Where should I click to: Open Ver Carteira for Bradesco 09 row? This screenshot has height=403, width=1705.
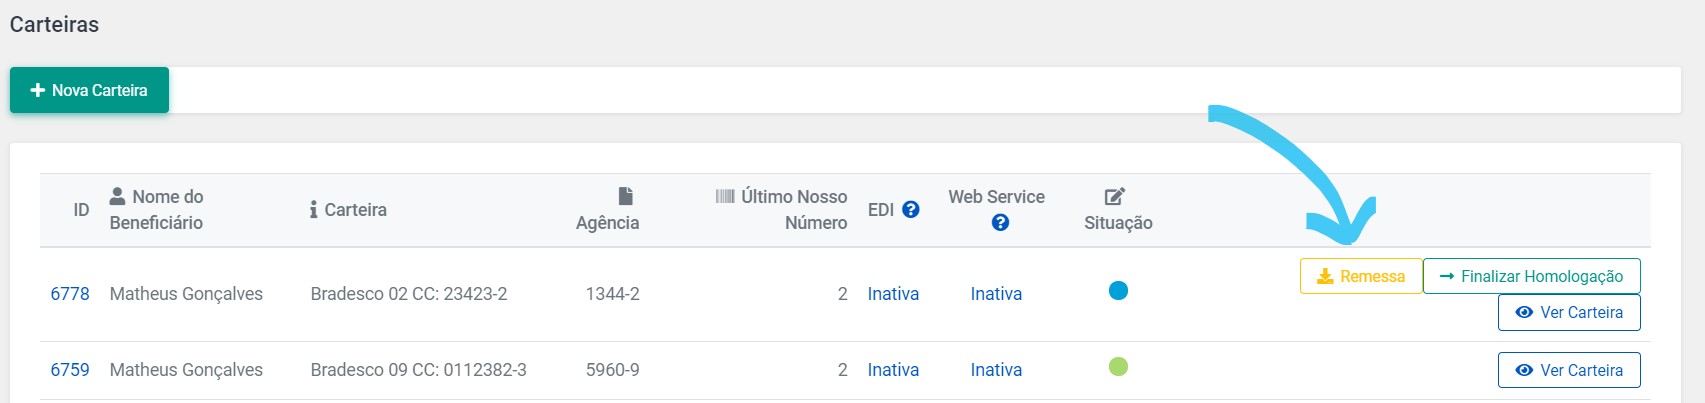tap(1569, 370)
